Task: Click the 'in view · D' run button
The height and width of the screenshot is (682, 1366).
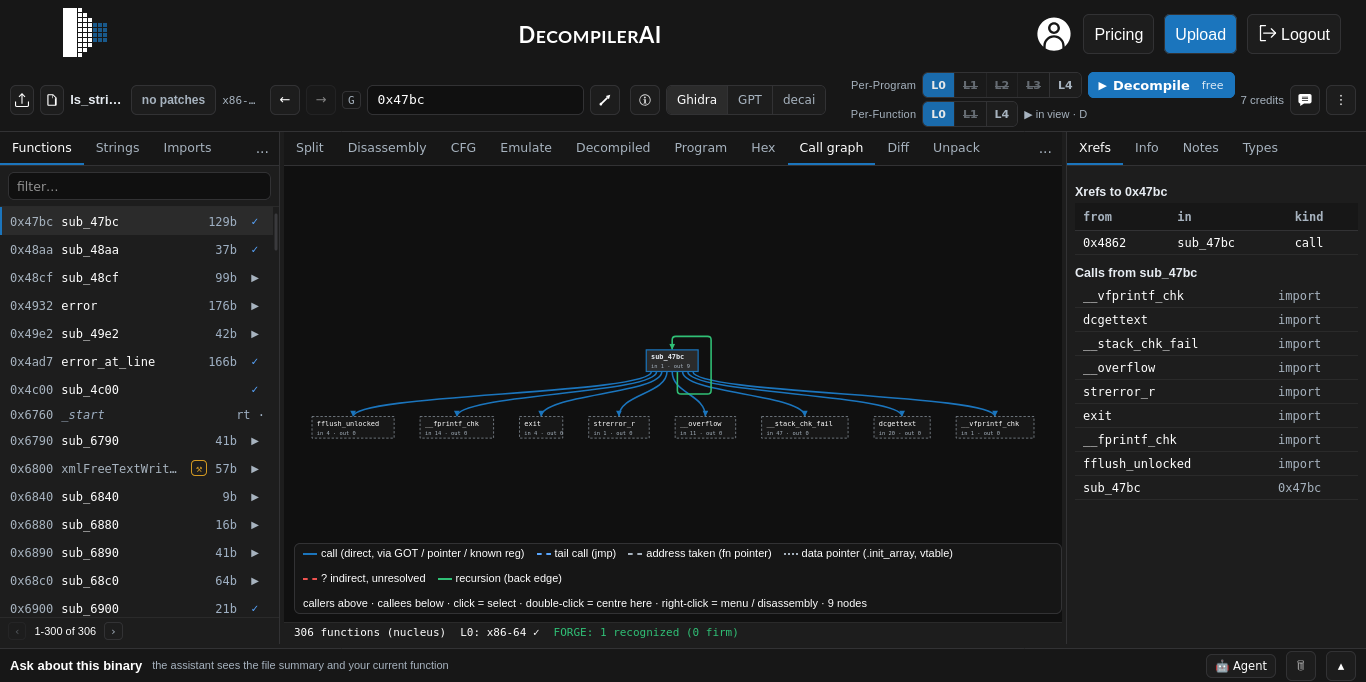Action: pyautogui.click(x=1055, y=114)
